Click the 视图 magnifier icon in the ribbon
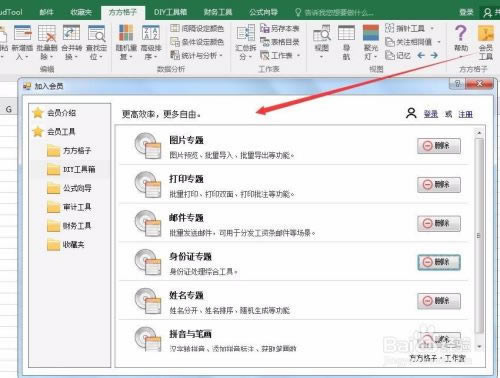 (322, 34)
